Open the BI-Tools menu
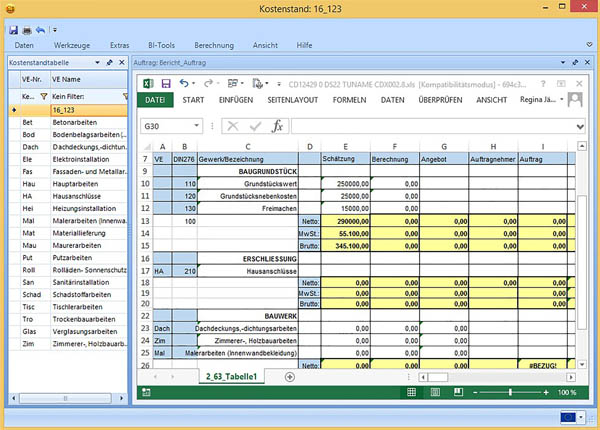The width and height of the screenshot is (600, 430). (161, 45)
